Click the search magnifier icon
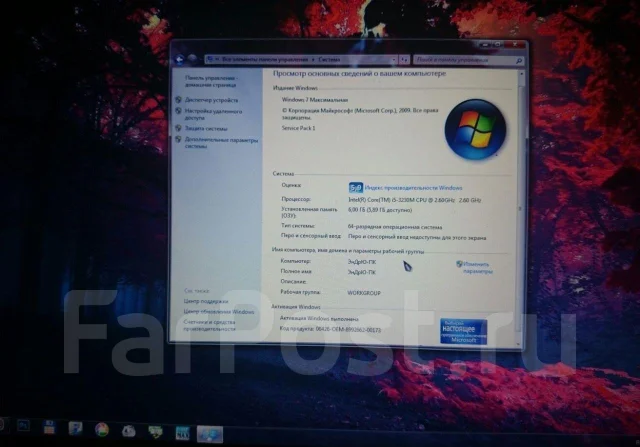 (519, 61)
